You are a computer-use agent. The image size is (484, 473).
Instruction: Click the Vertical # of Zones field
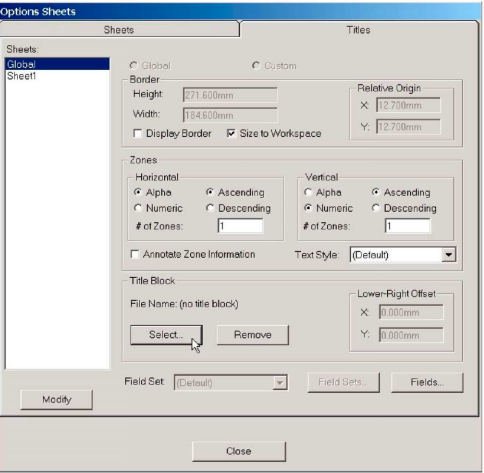(x=408, y=226)
